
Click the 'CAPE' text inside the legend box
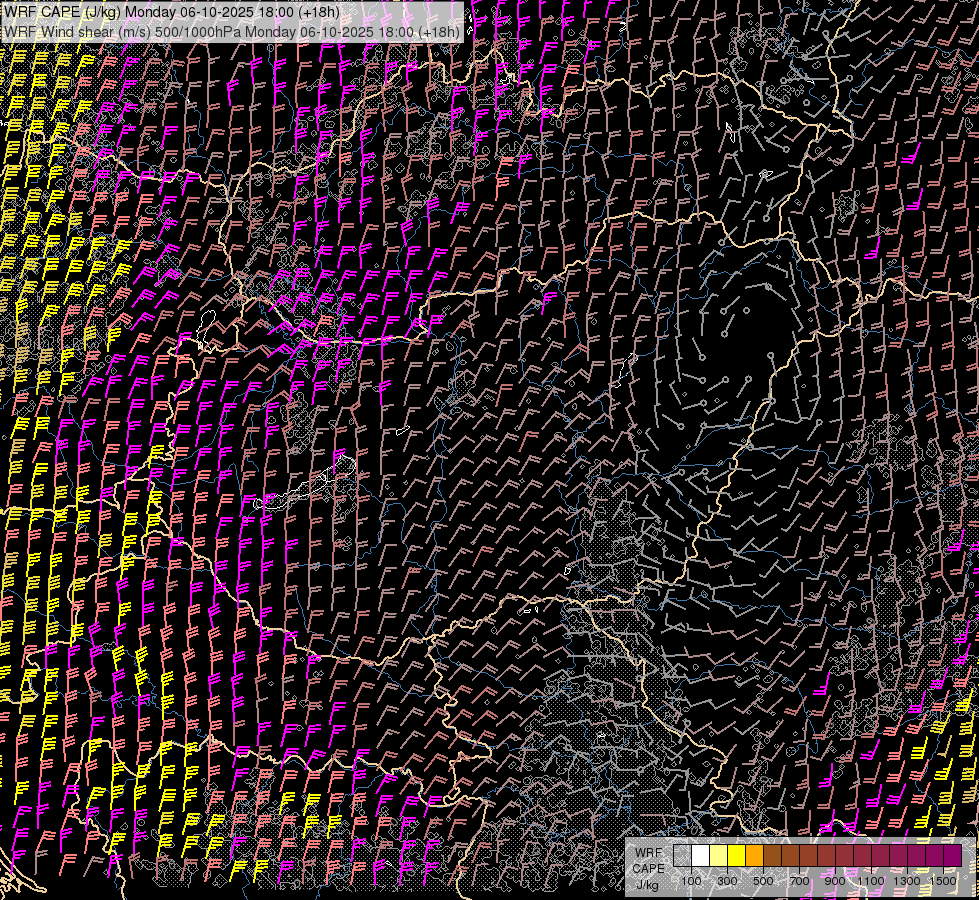coord(648,868)
